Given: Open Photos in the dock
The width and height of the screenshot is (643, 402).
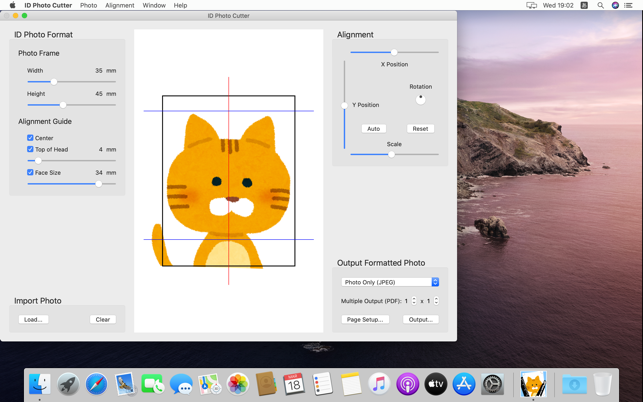Looking at the screenshot, I should (238, 384).
